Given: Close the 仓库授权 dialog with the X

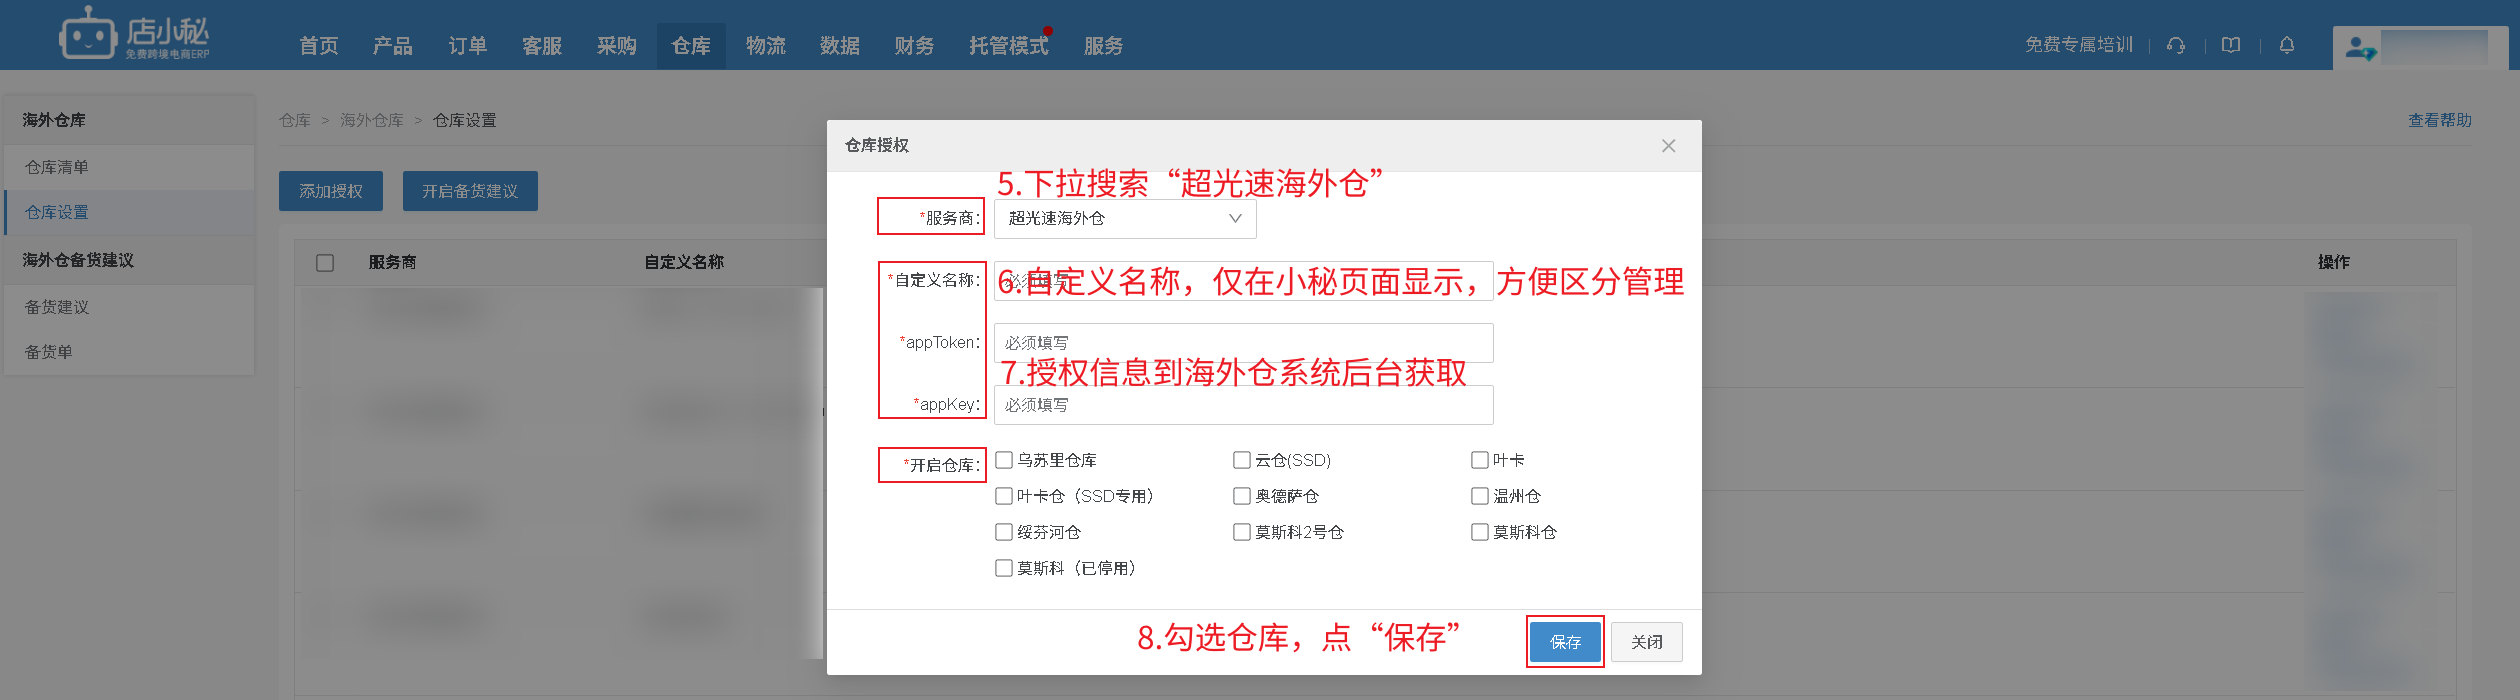Looking at the screenshot, I should click(x=1668, y=146).
